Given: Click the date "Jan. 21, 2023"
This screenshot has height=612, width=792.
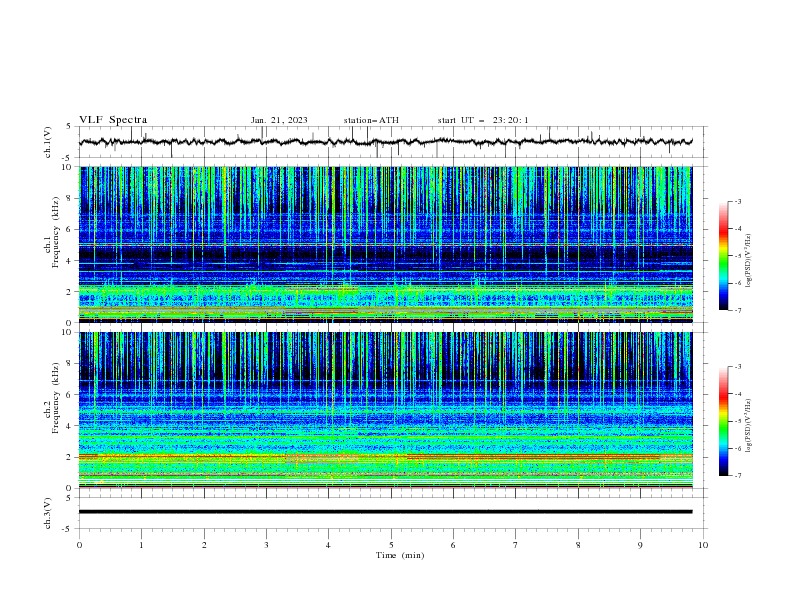Looking at the screenshot, I should pyautogui.click(x=279, y=120).
